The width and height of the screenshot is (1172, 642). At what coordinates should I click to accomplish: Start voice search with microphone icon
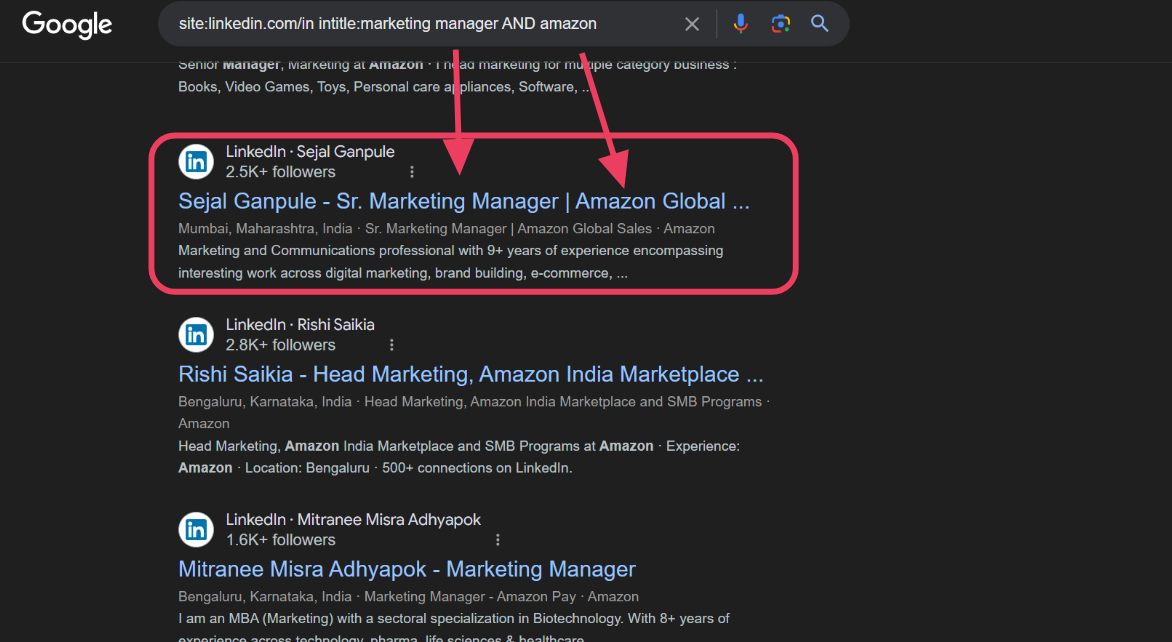(x=741, y=24)
